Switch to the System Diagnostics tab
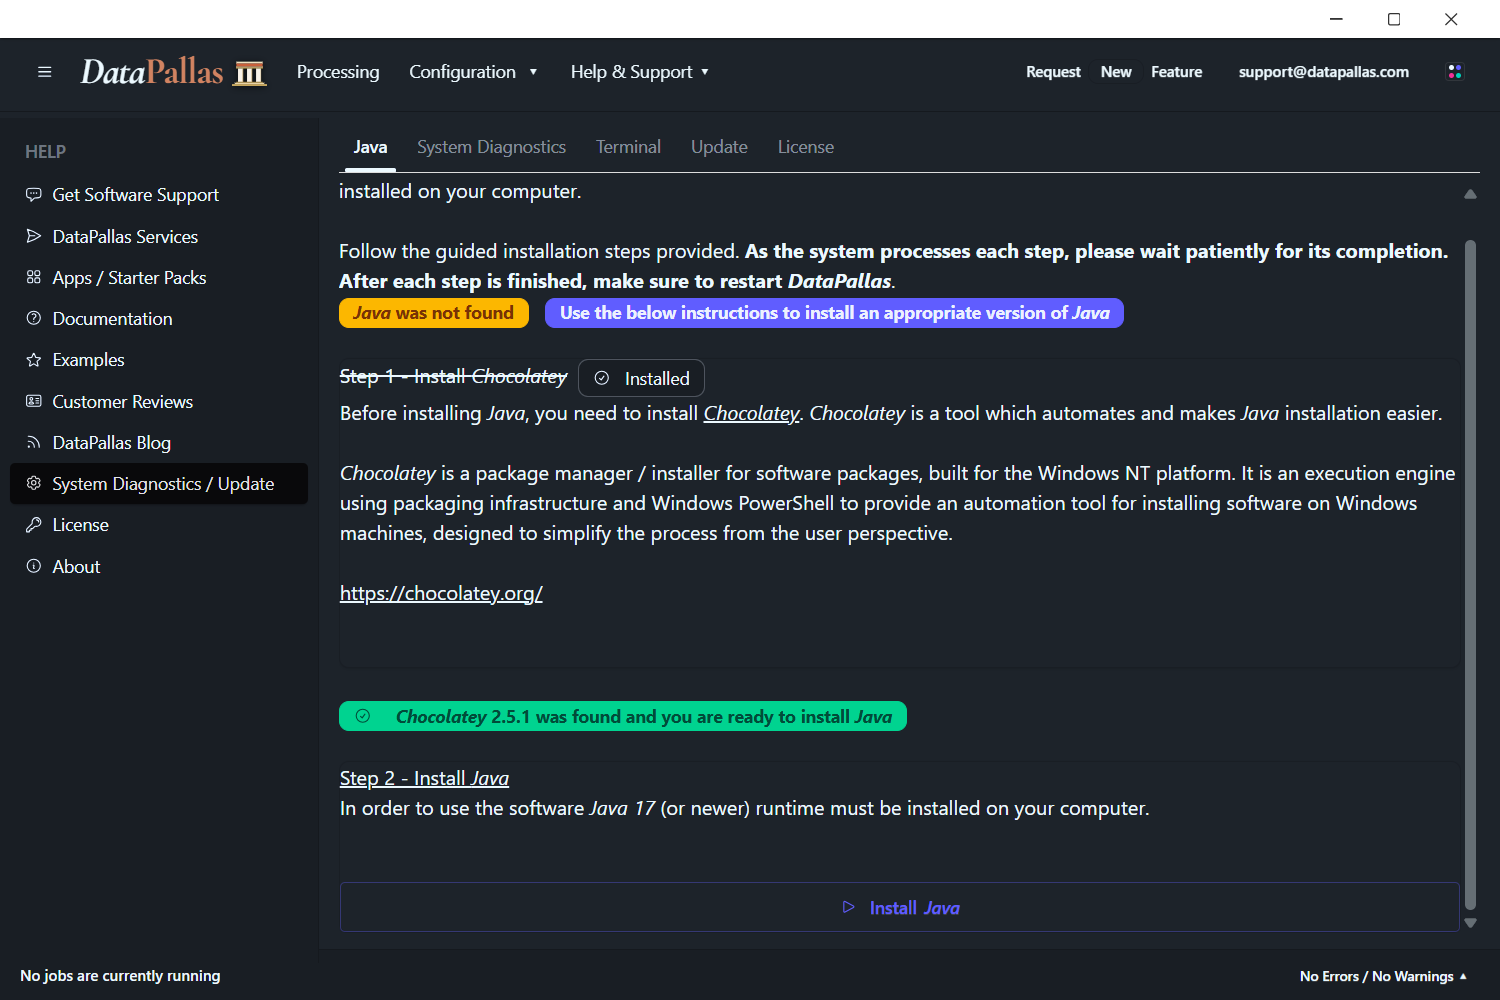Image resolution: width=1500 pixels, height=1000 pixels. pyautogui.click(x=491, y=147)
